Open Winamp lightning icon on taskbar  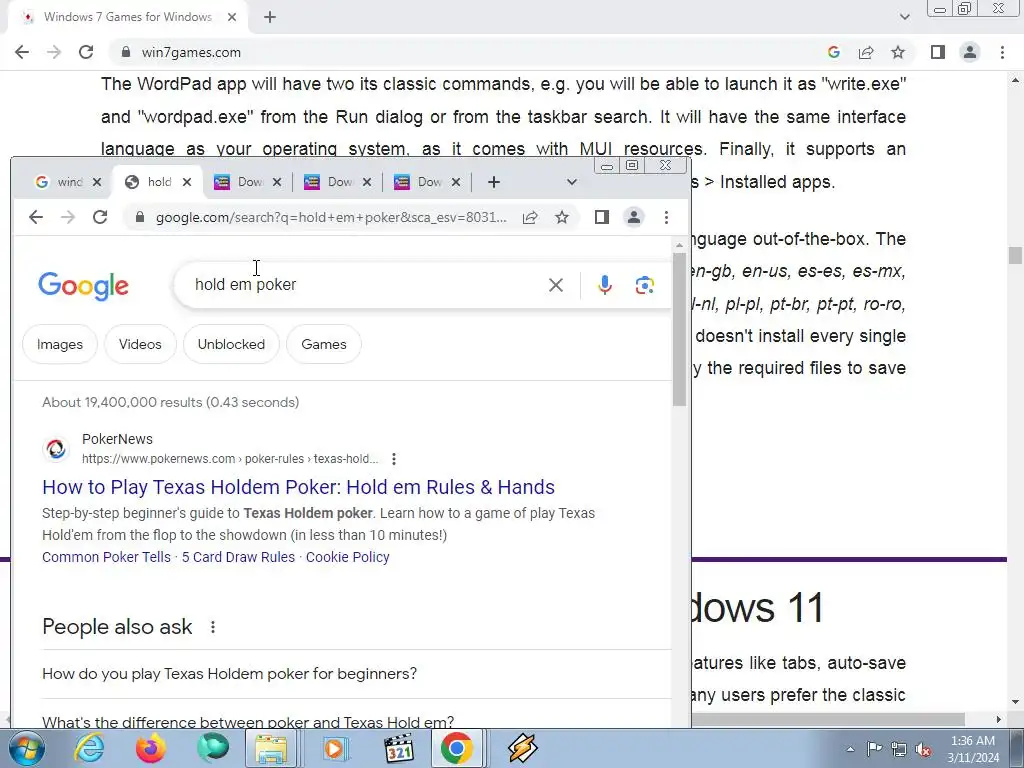coord(522,748)
